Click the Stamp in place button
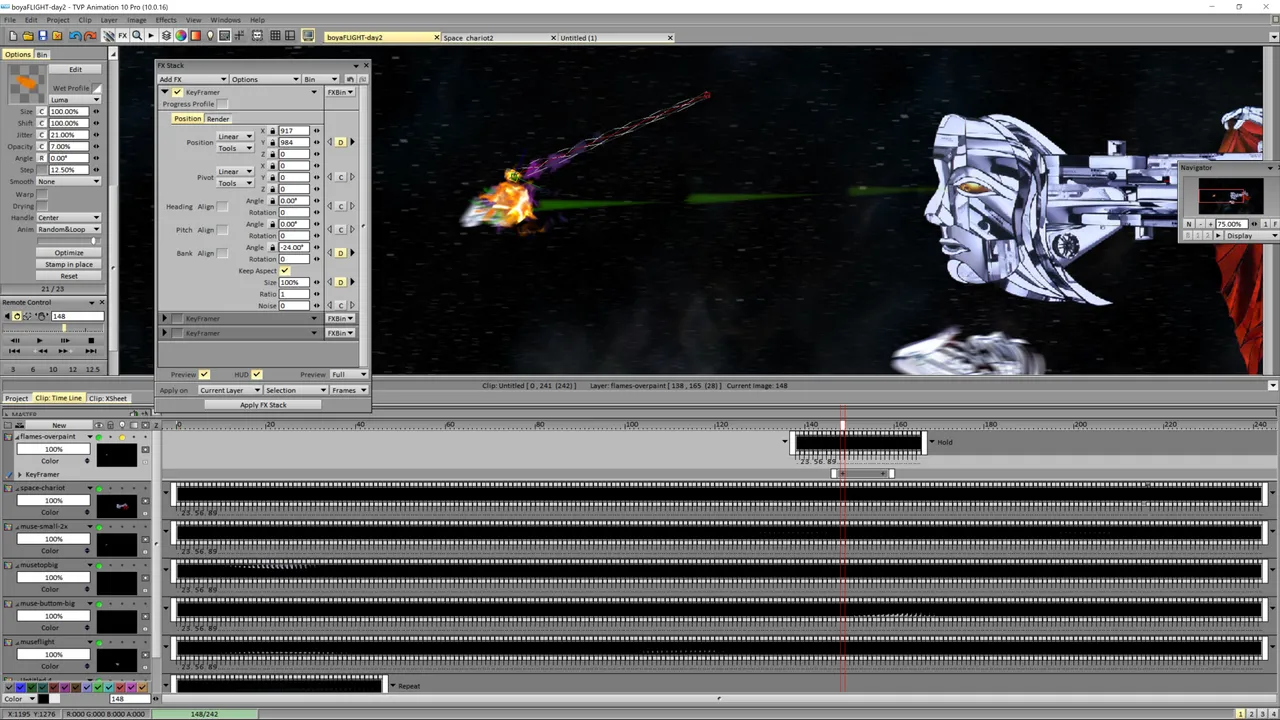The width and height of the screenshot is (1280, 720). (x=69, y=264)
